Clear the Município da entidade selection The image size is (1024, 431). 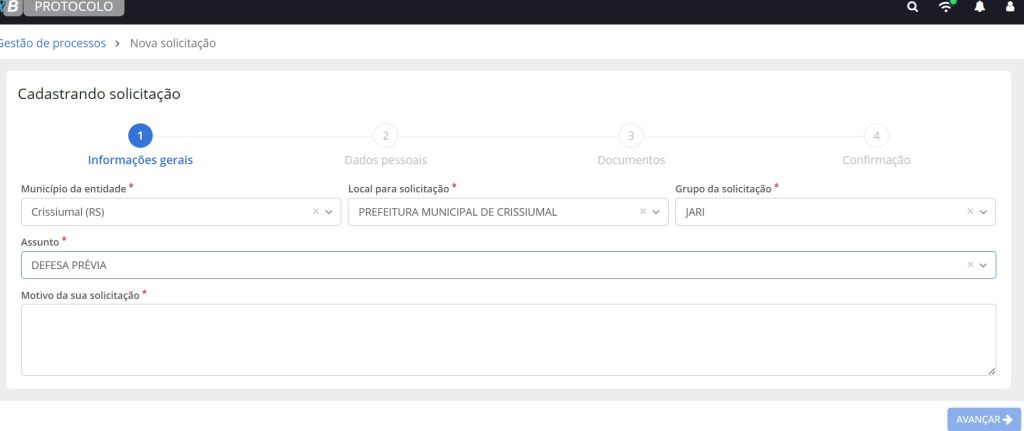tap(316, 212)
